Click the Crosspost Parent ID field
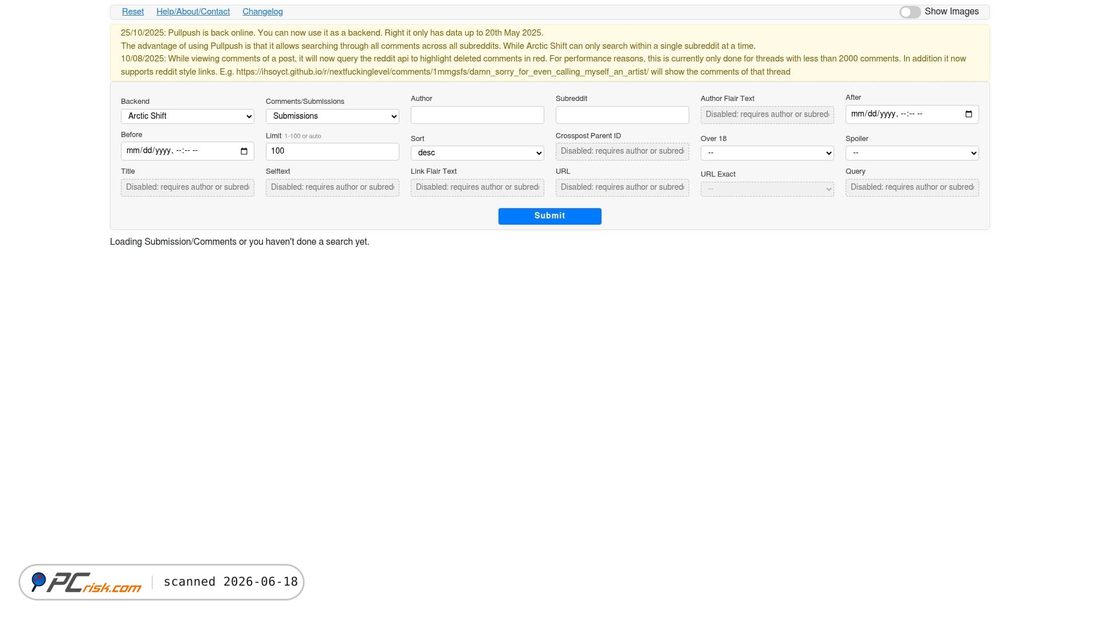Screen dimensions: 1100x619 click(622, 151)
